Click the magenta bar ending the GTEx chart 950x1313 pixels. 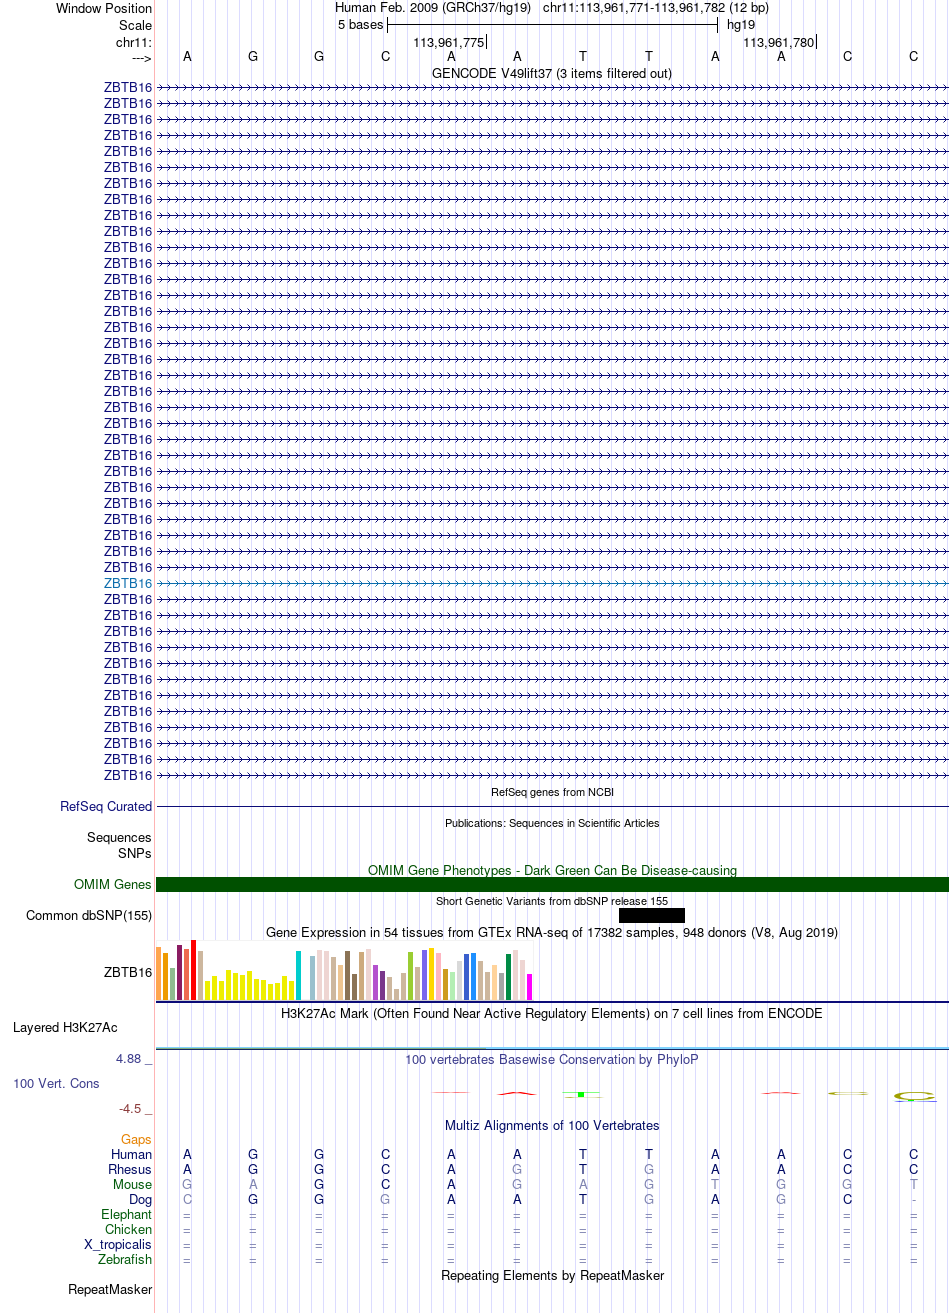point(529,987)
